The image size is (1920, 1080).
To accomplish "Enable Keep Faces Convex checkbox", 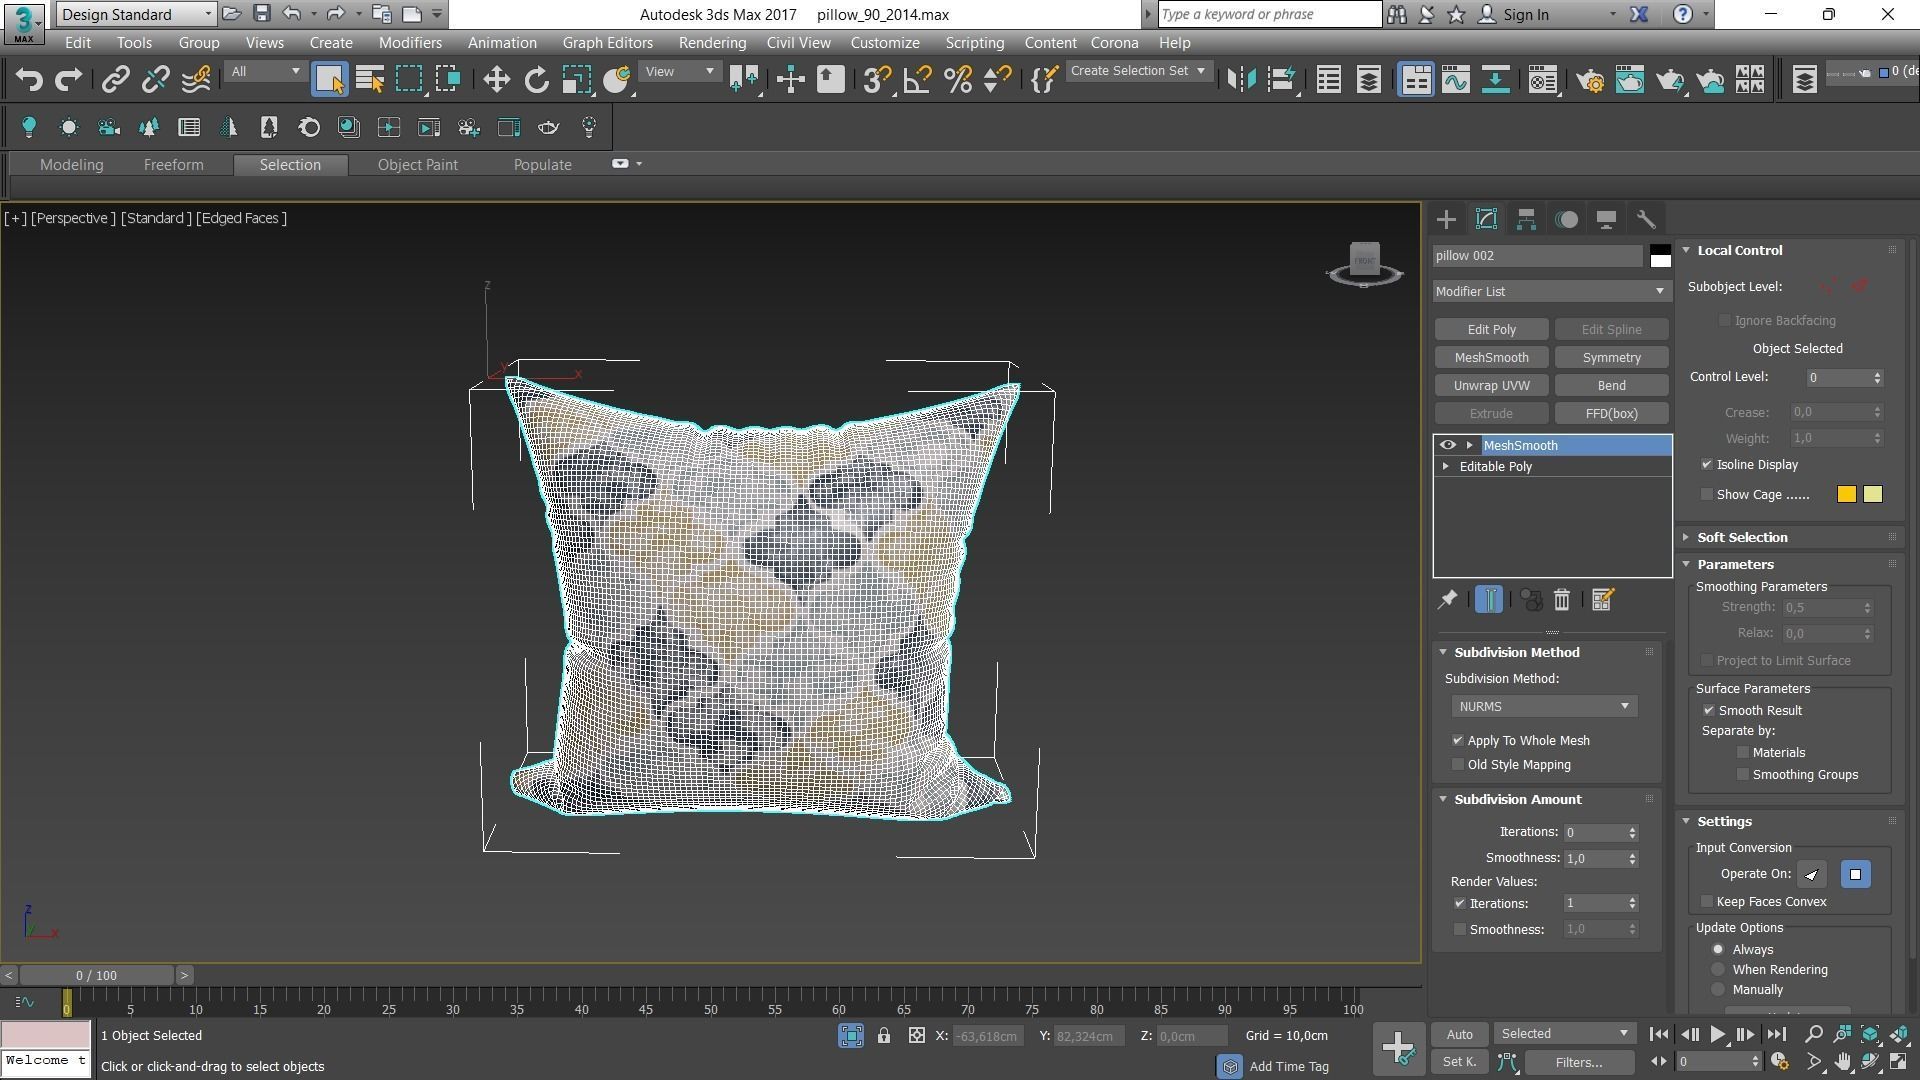I will pyautogui.click(x=1707, y=902).
